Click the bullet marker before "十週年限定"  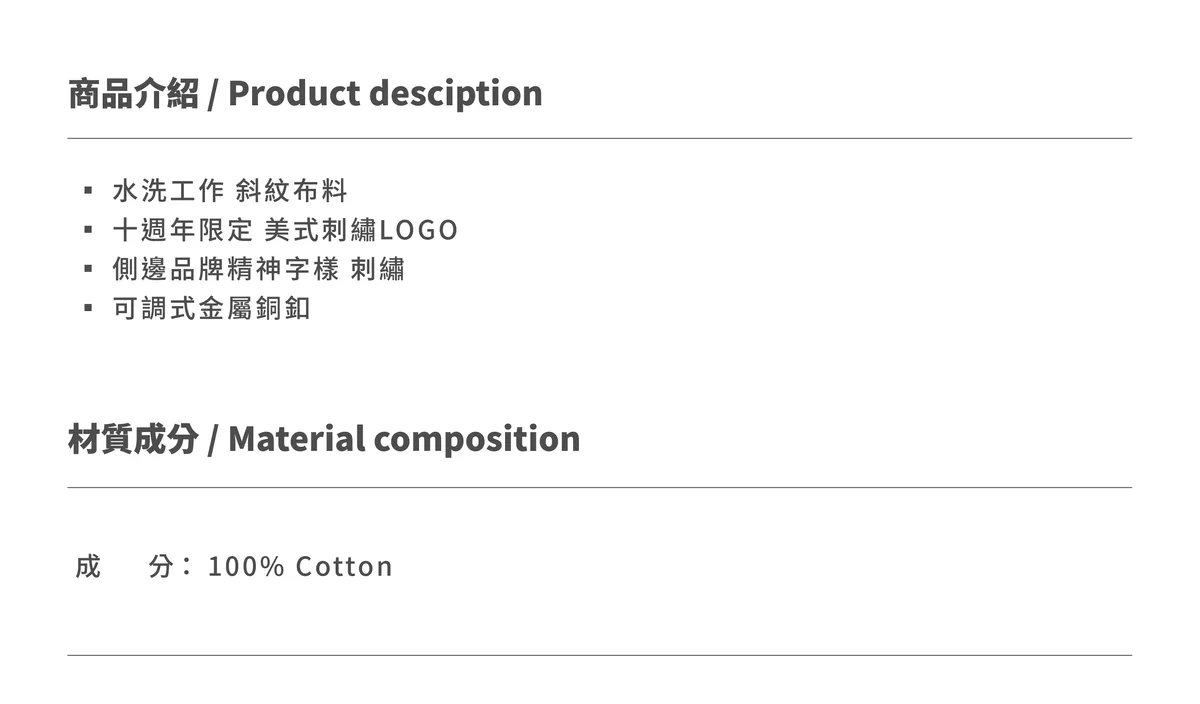88,230
